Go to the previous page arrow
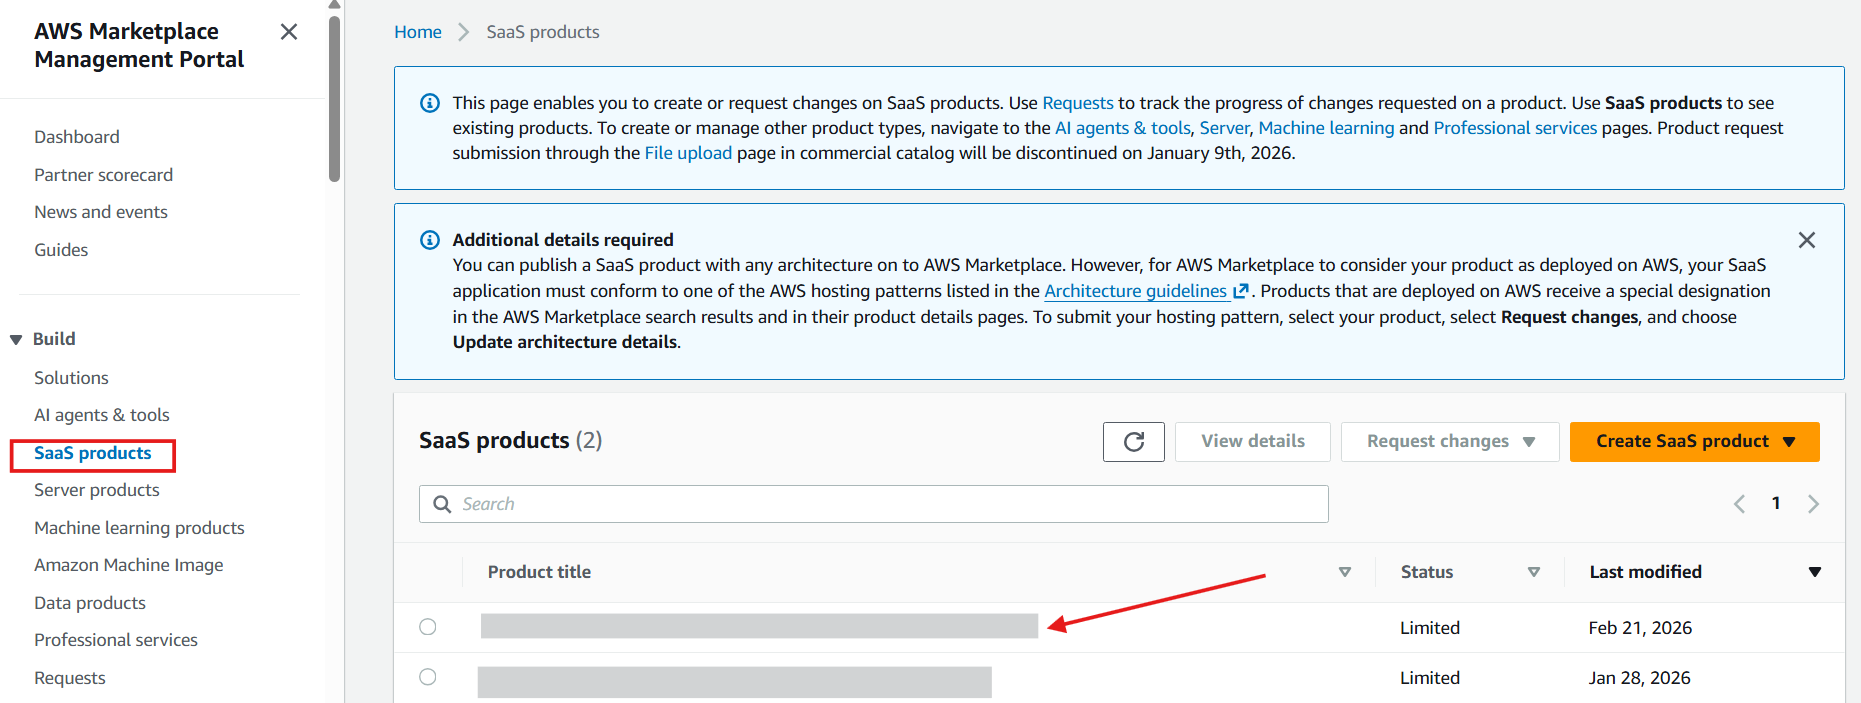Screen dimensions: 1861x703 [x=1739, y=504]
